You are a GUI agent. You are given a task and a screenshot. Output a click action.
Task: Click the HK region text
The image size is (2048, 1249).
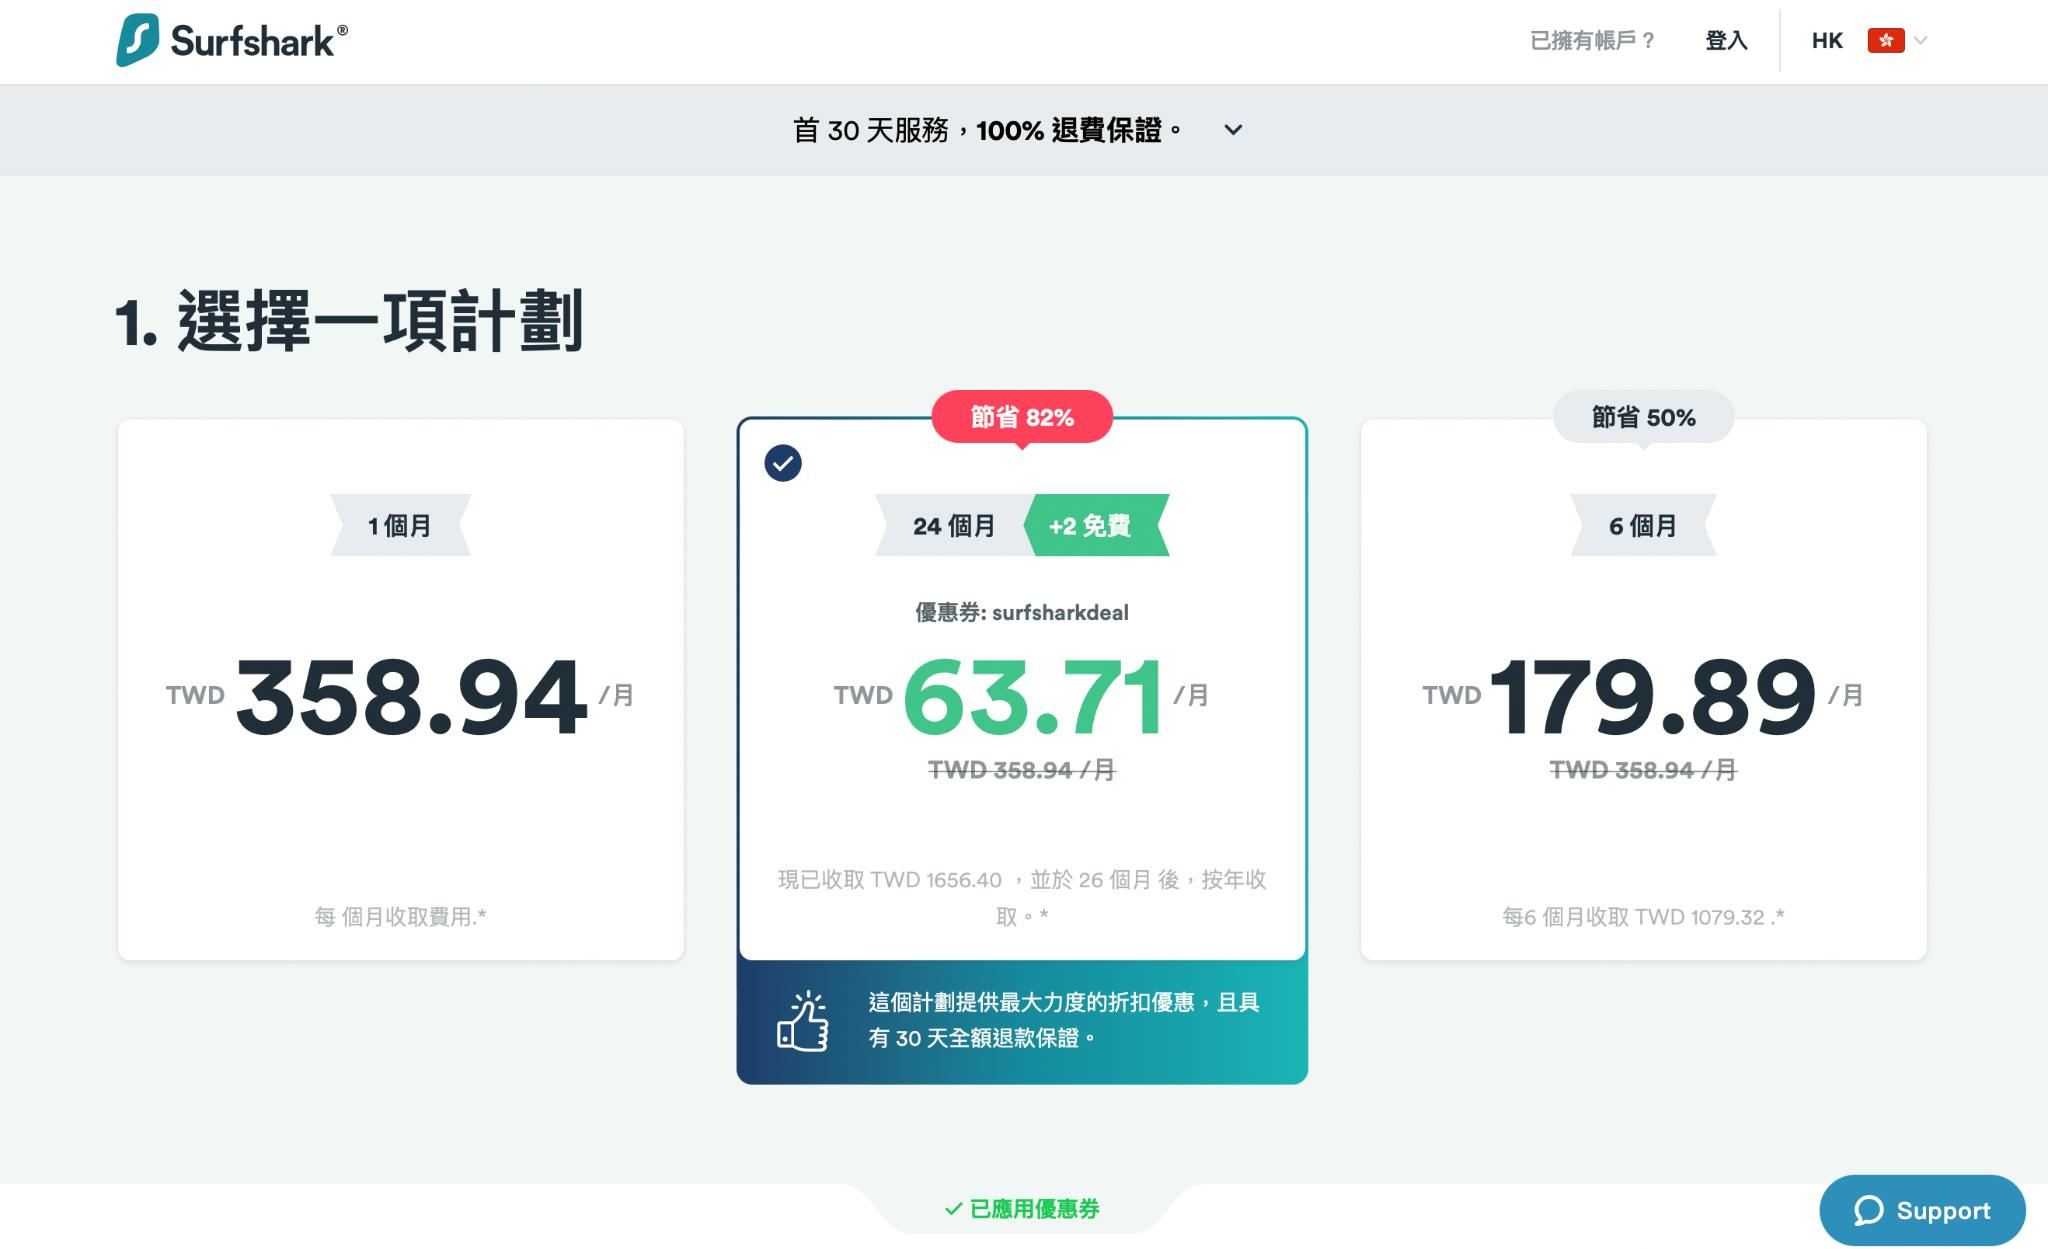tap(1827, 41)
